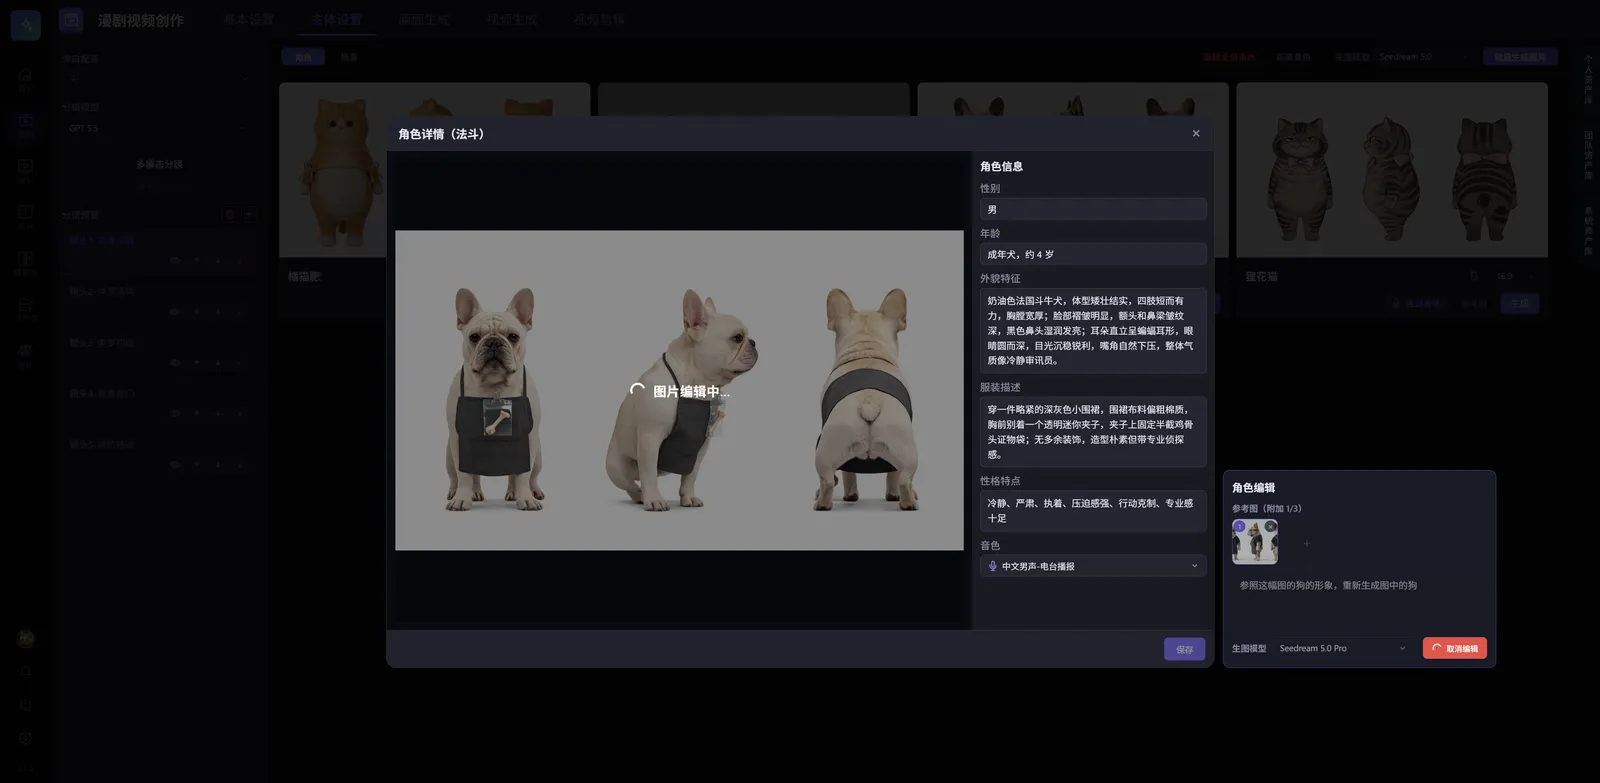
Task: Expand the GPT 5.5 分镜模型 dropdown
Action: coord(158,128)
